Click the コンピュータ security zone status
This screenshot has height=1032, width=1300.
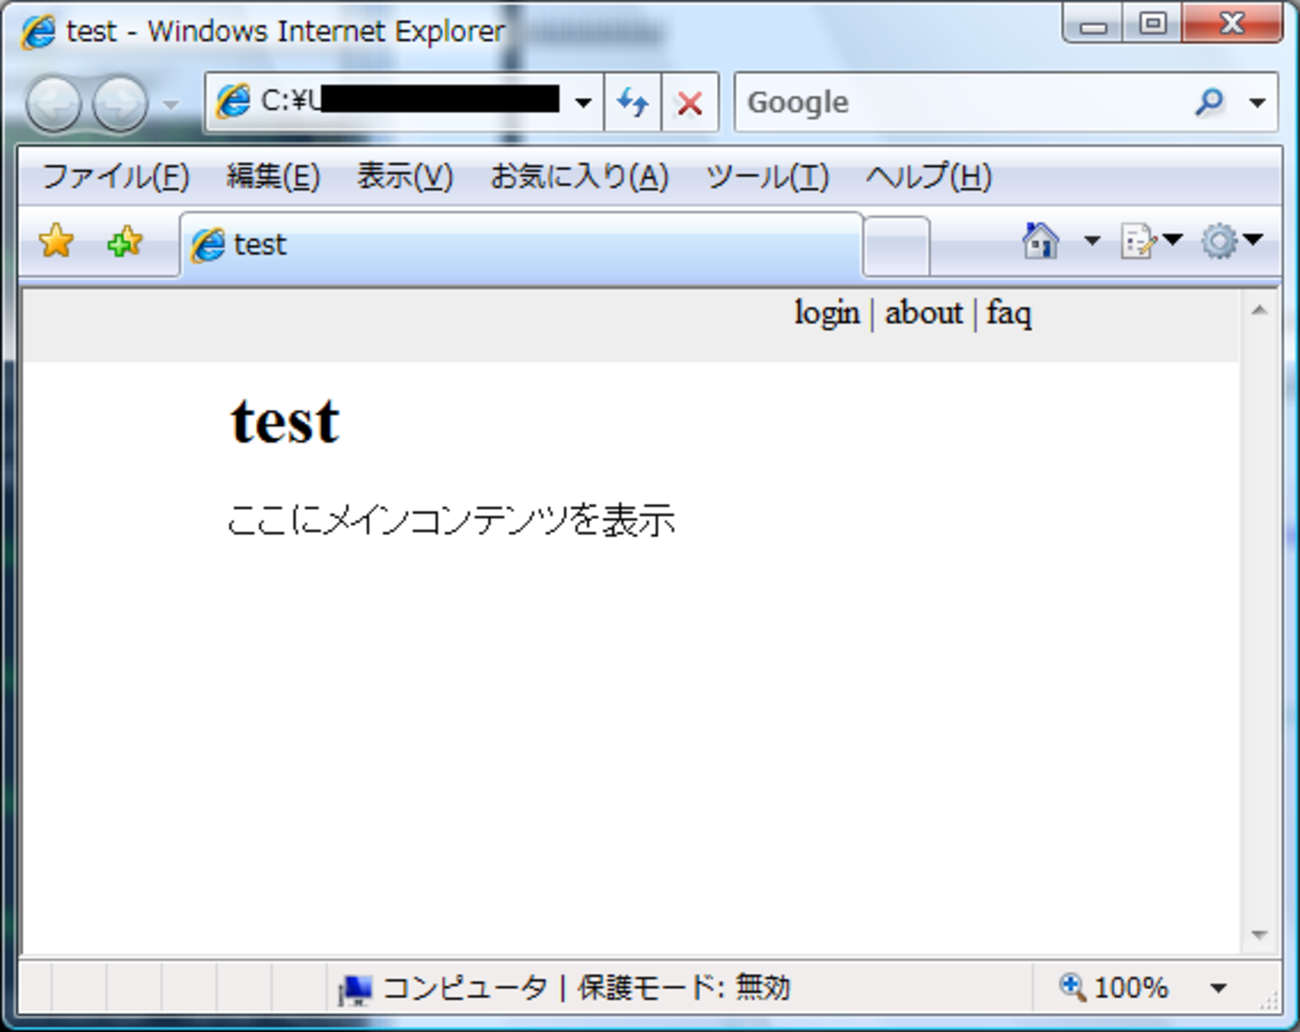465,988
